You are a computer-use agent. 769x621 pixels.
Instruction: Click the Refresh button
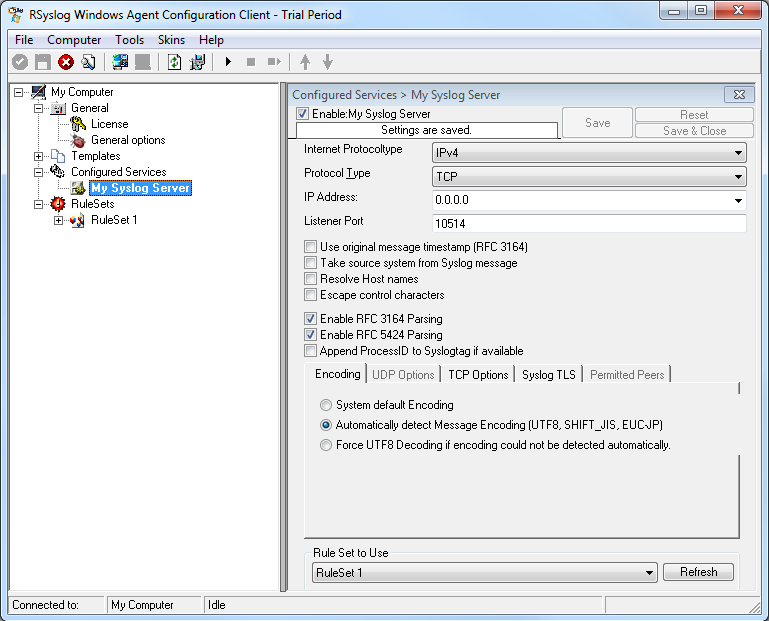click(x=698, y=572)
